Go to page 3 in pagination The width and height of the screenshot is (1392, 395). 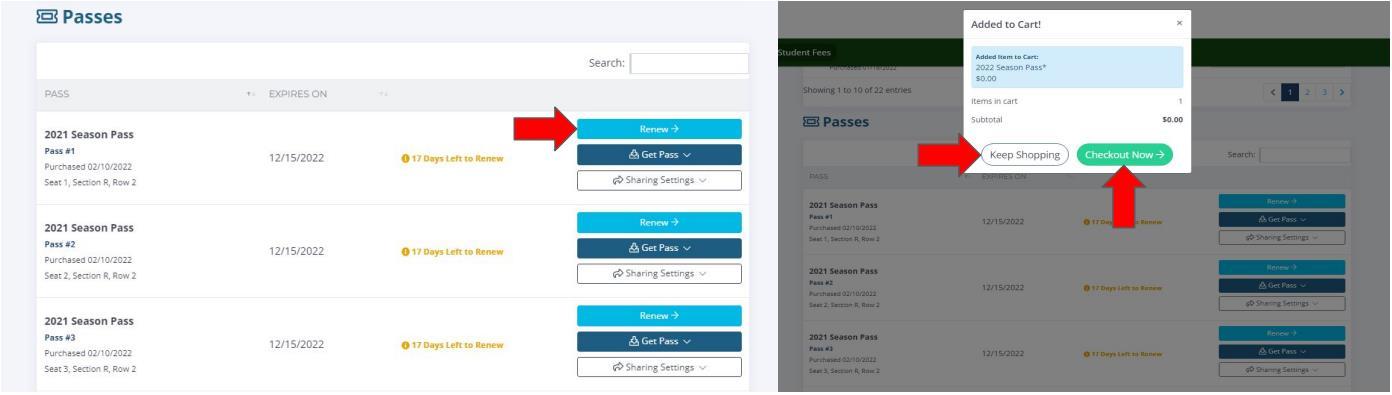click(x=1322, y=91)
